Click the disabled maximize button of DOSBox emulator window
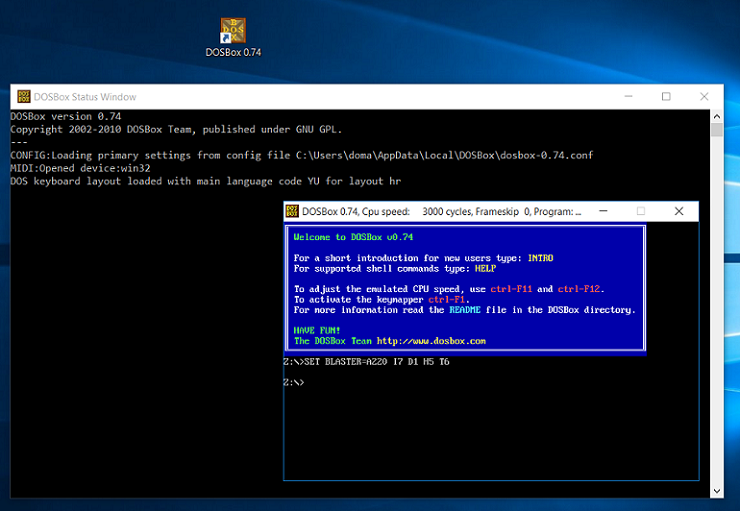This screenshot has height=511, width=740. [640, 211]
